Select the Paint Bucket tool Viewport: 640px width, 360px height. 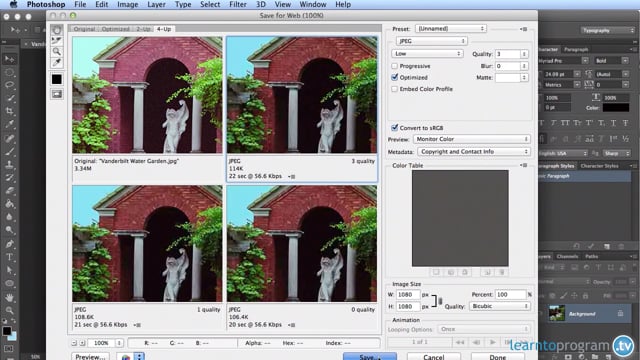[x=9, y=204]
